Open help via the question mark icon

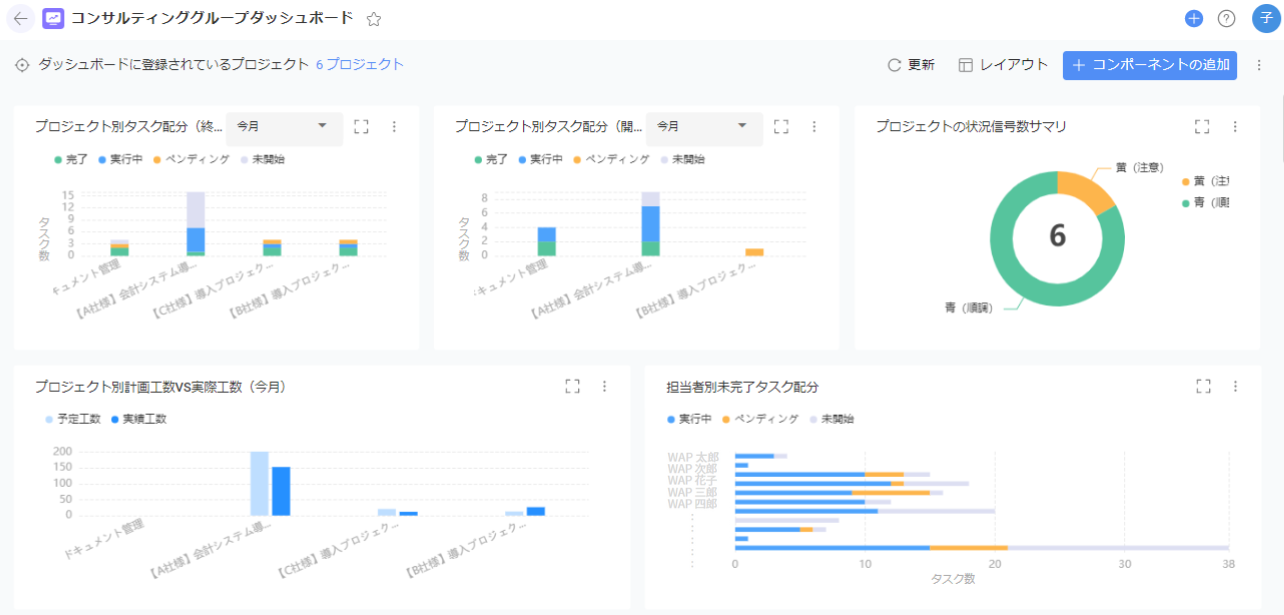[x=1226, y=19]
